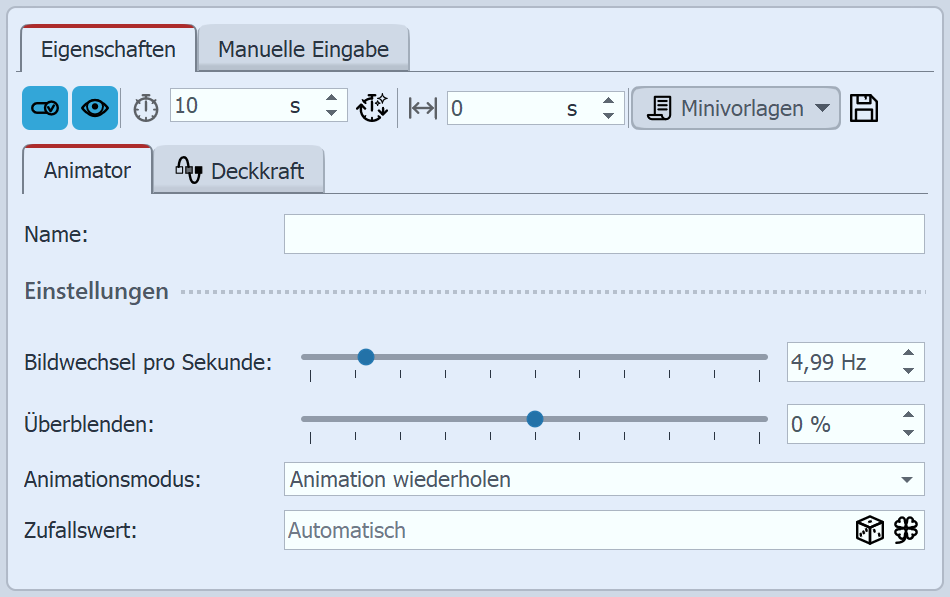Switch to the Manuelle Eingabe tab
The height and width of the screenshot is (597, 950).
[302, 46]
